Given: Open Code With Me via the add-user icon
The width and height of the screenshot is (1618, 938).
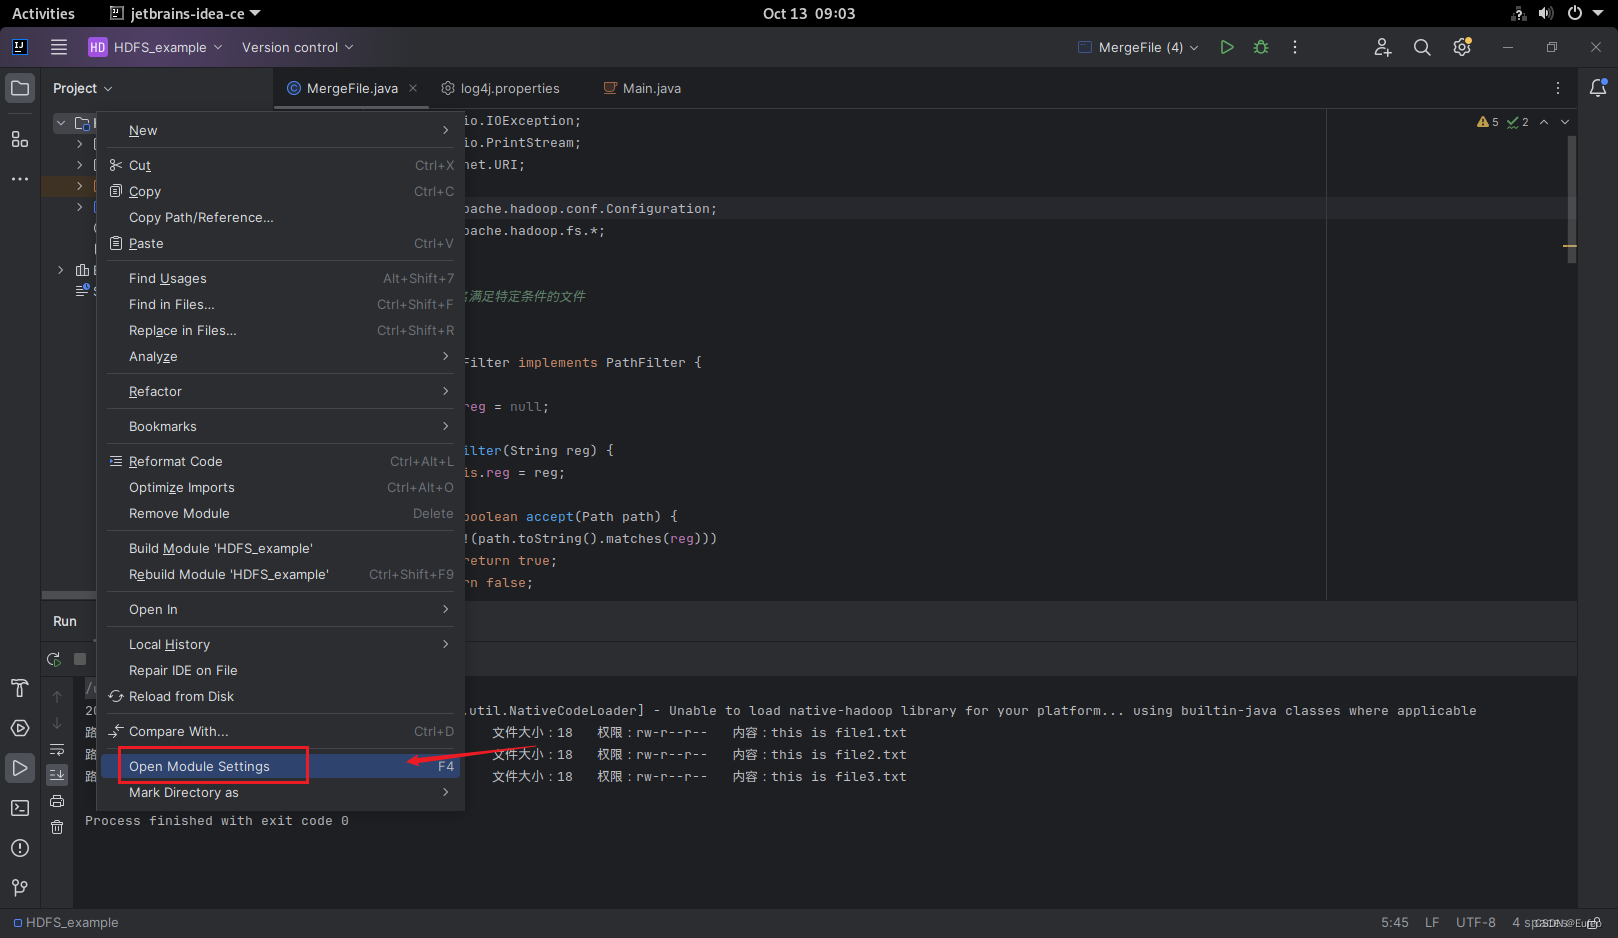Looking at the screenshot, I should coord(1382,46).
